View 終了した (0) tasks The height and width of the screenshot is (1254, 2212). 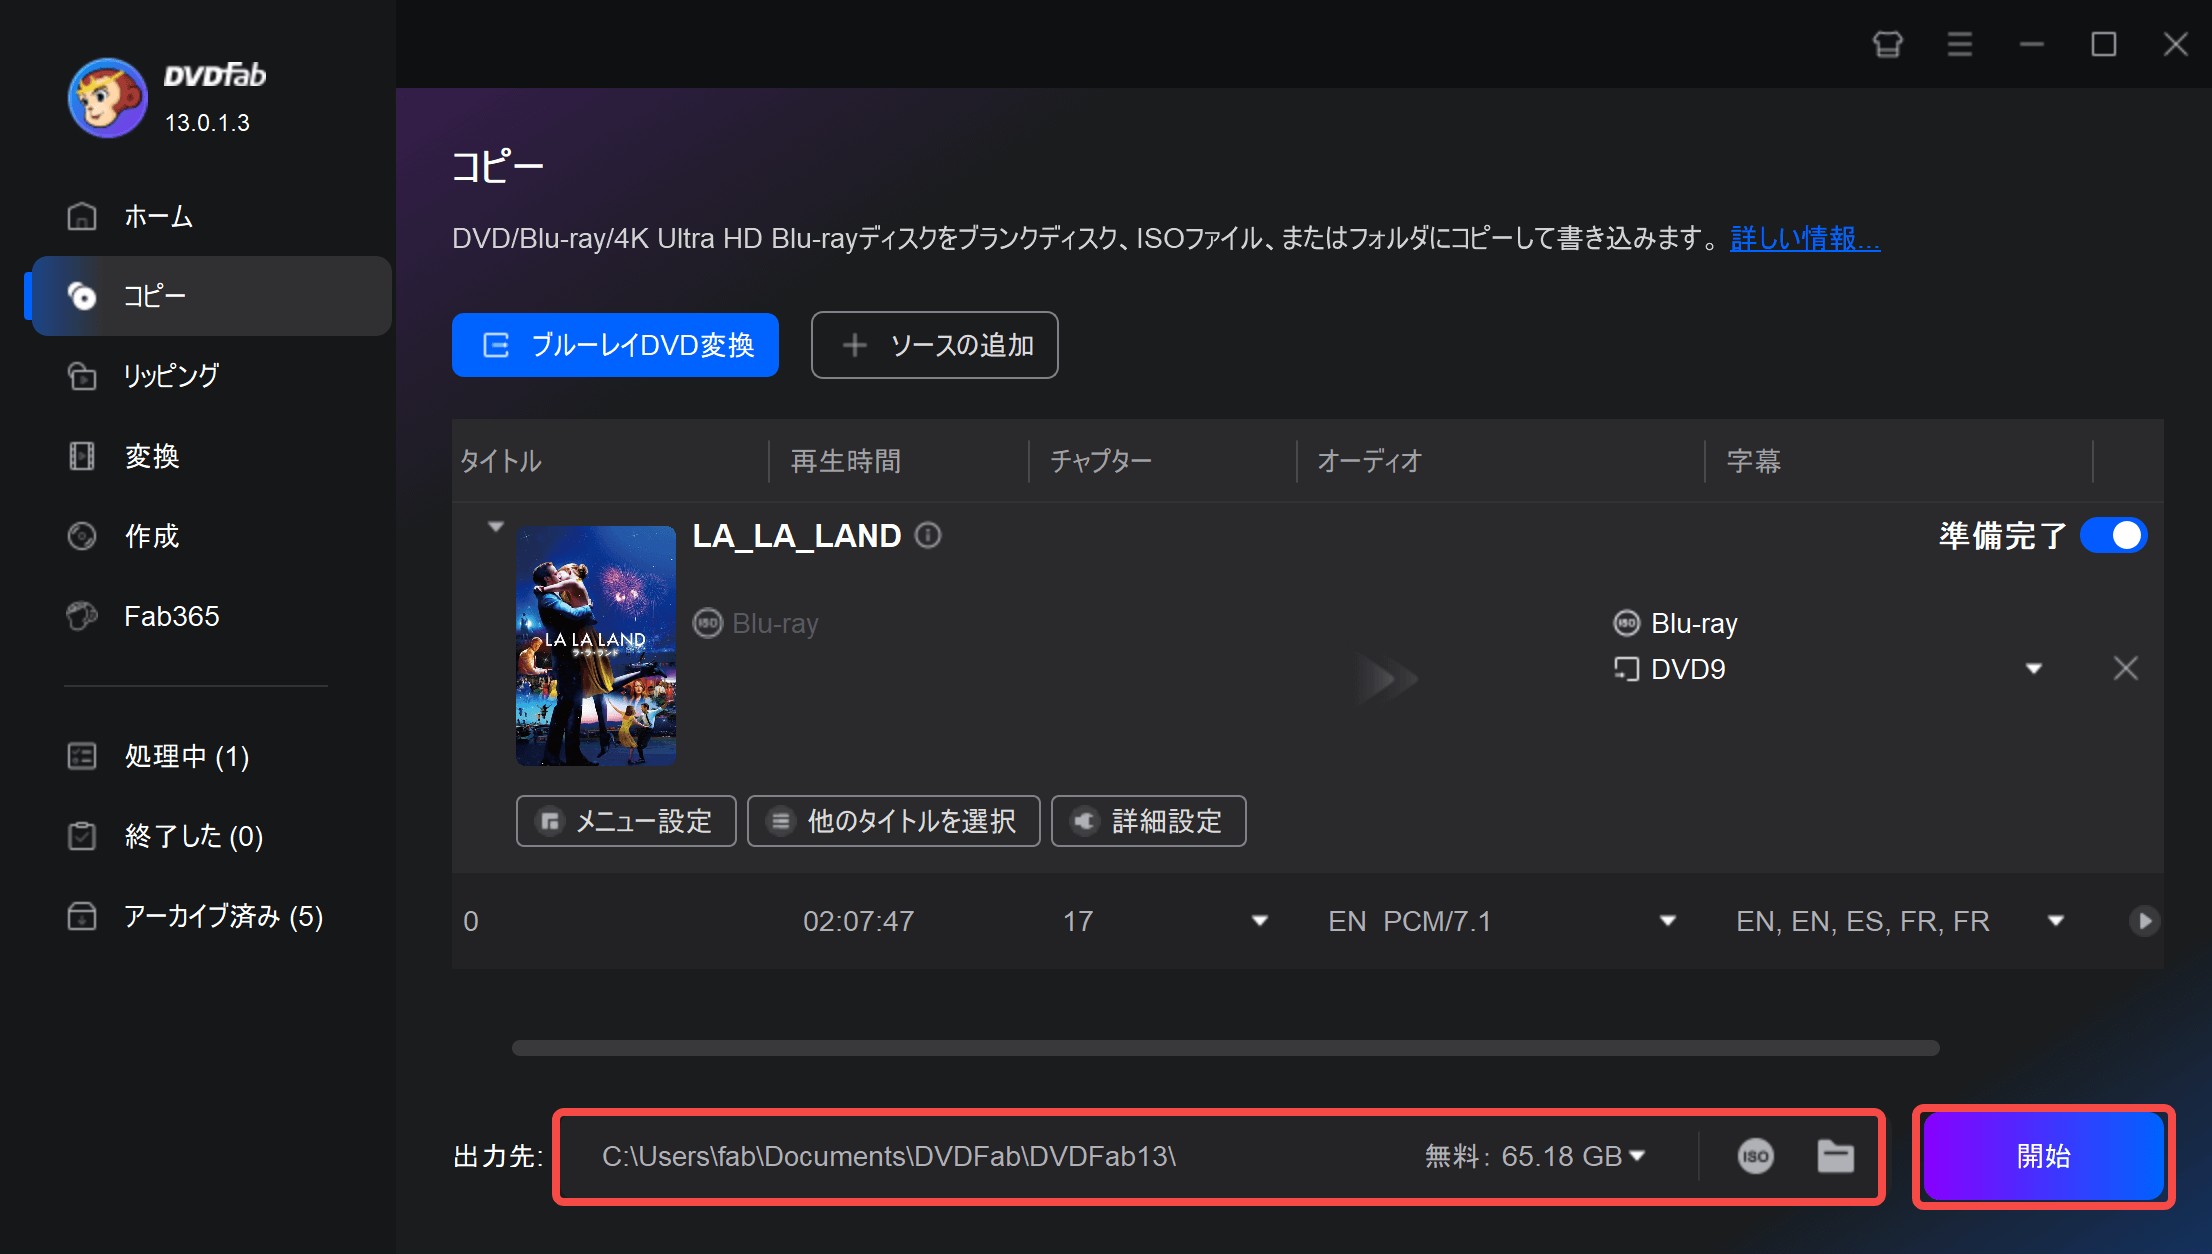pos(210,836)
